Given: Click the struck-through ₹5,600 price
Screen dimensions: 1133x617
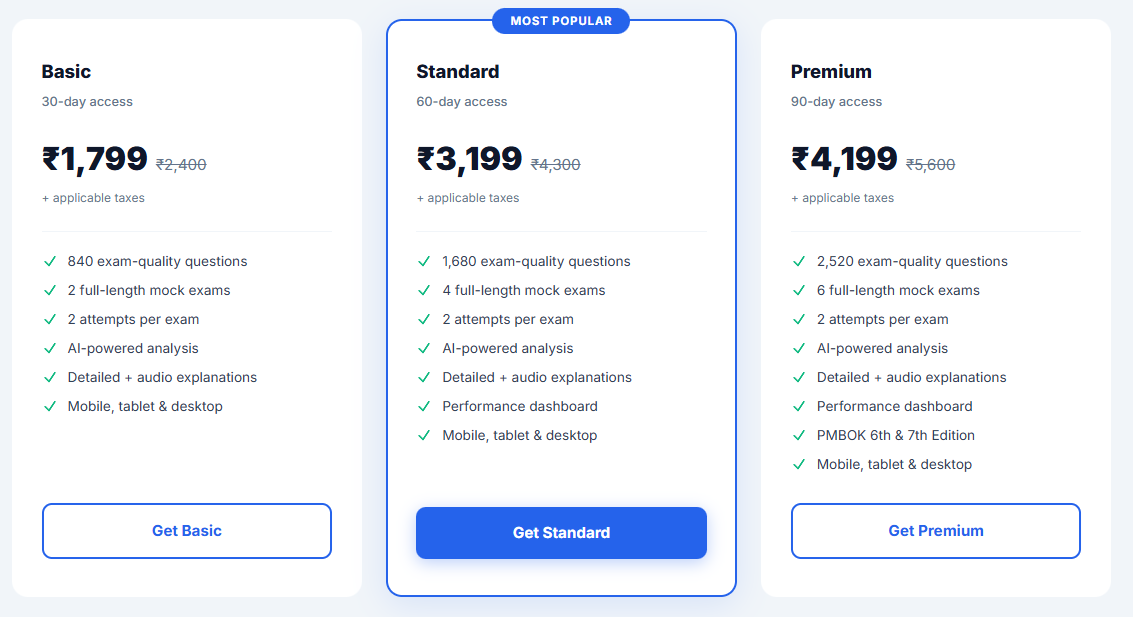Looking at the screenshot, I should click(931, 165).
